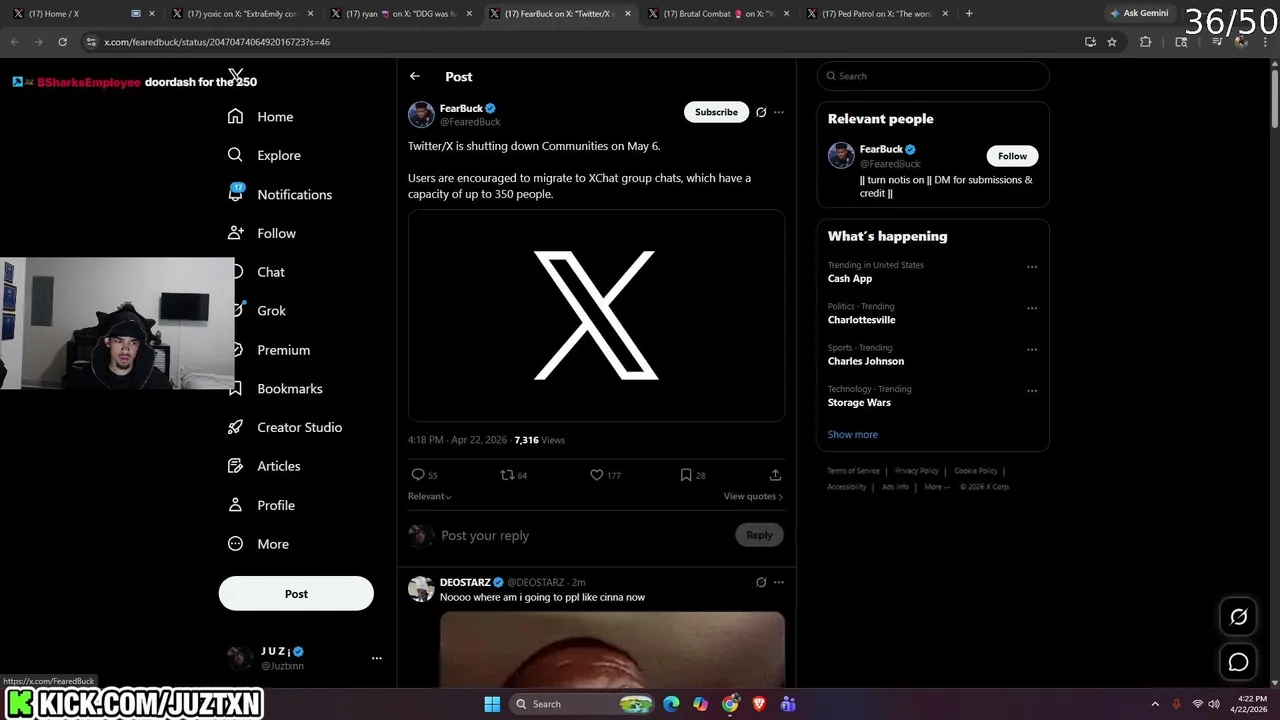Image resolution: width=1280 pixels, height=720 pixels.
Task: Open the Storage Wars trending topic
Action: pos(859,402)
